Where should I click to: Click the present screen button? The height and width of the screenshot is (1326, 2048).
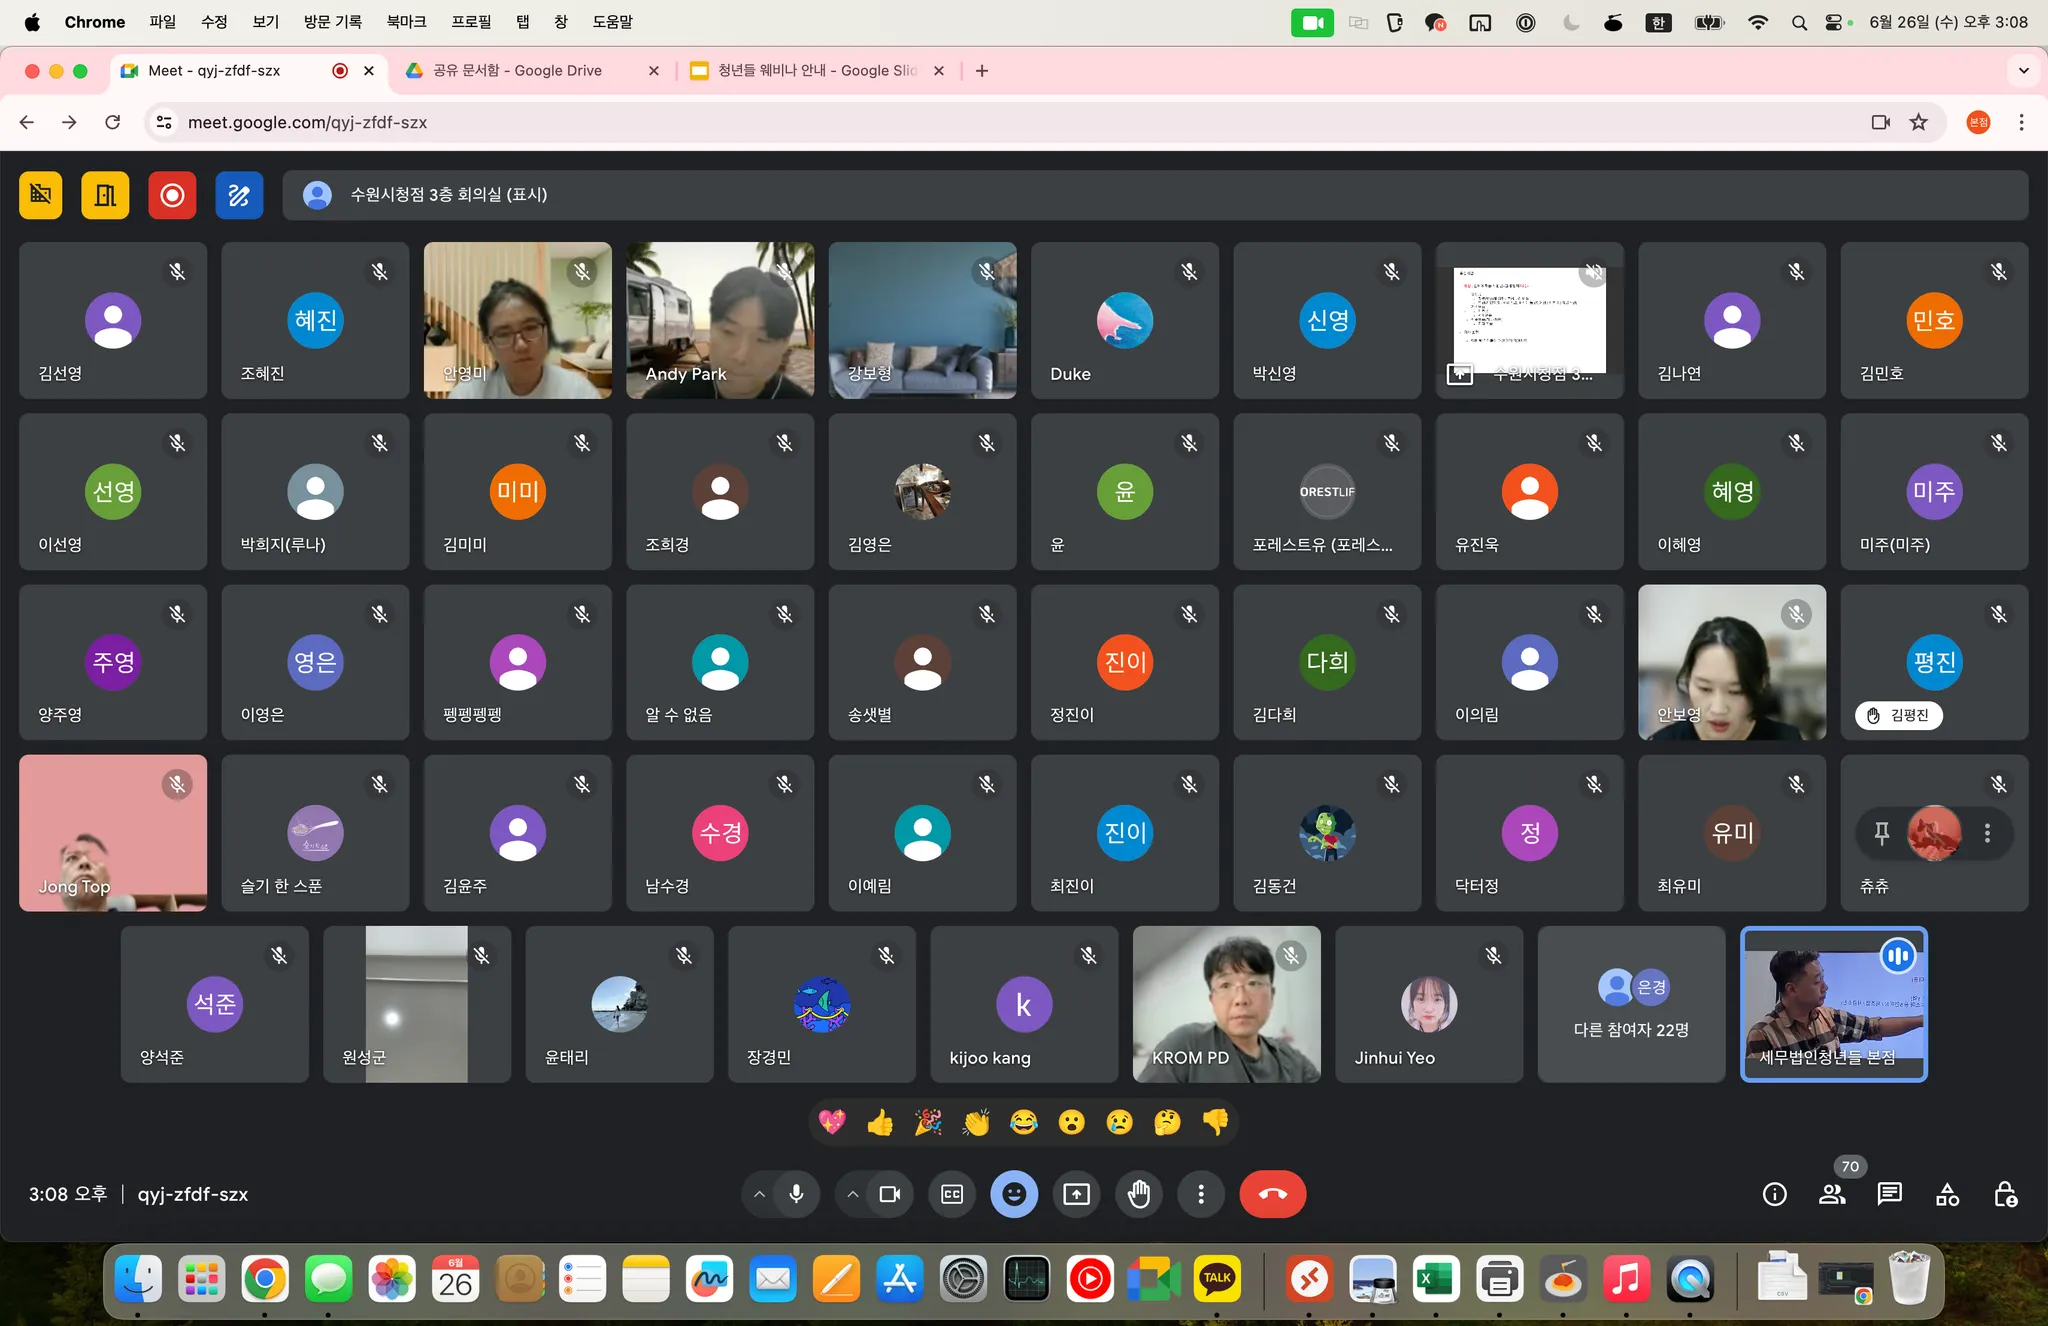(x=1076, y=1194)
